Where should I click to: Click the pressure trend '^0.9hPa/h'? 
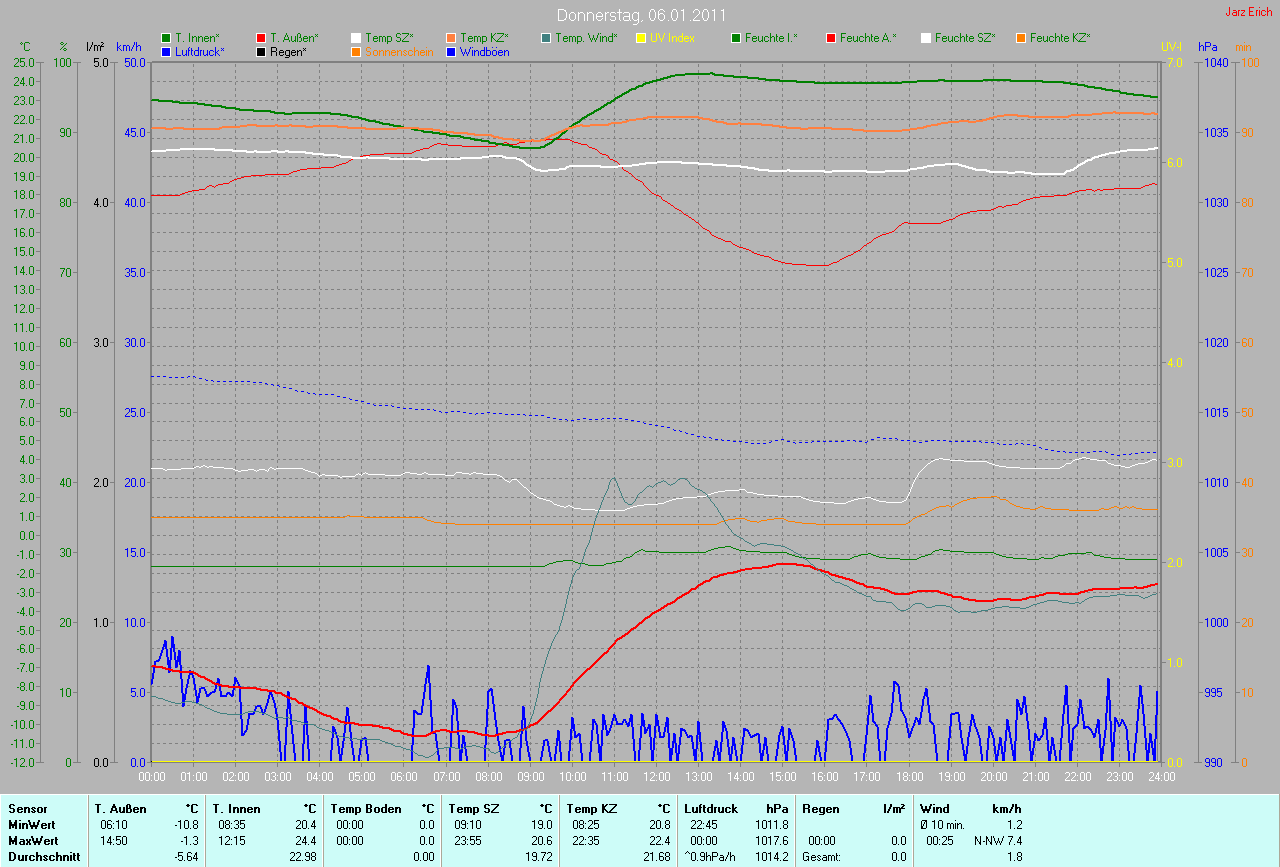[x=712, y=857]
